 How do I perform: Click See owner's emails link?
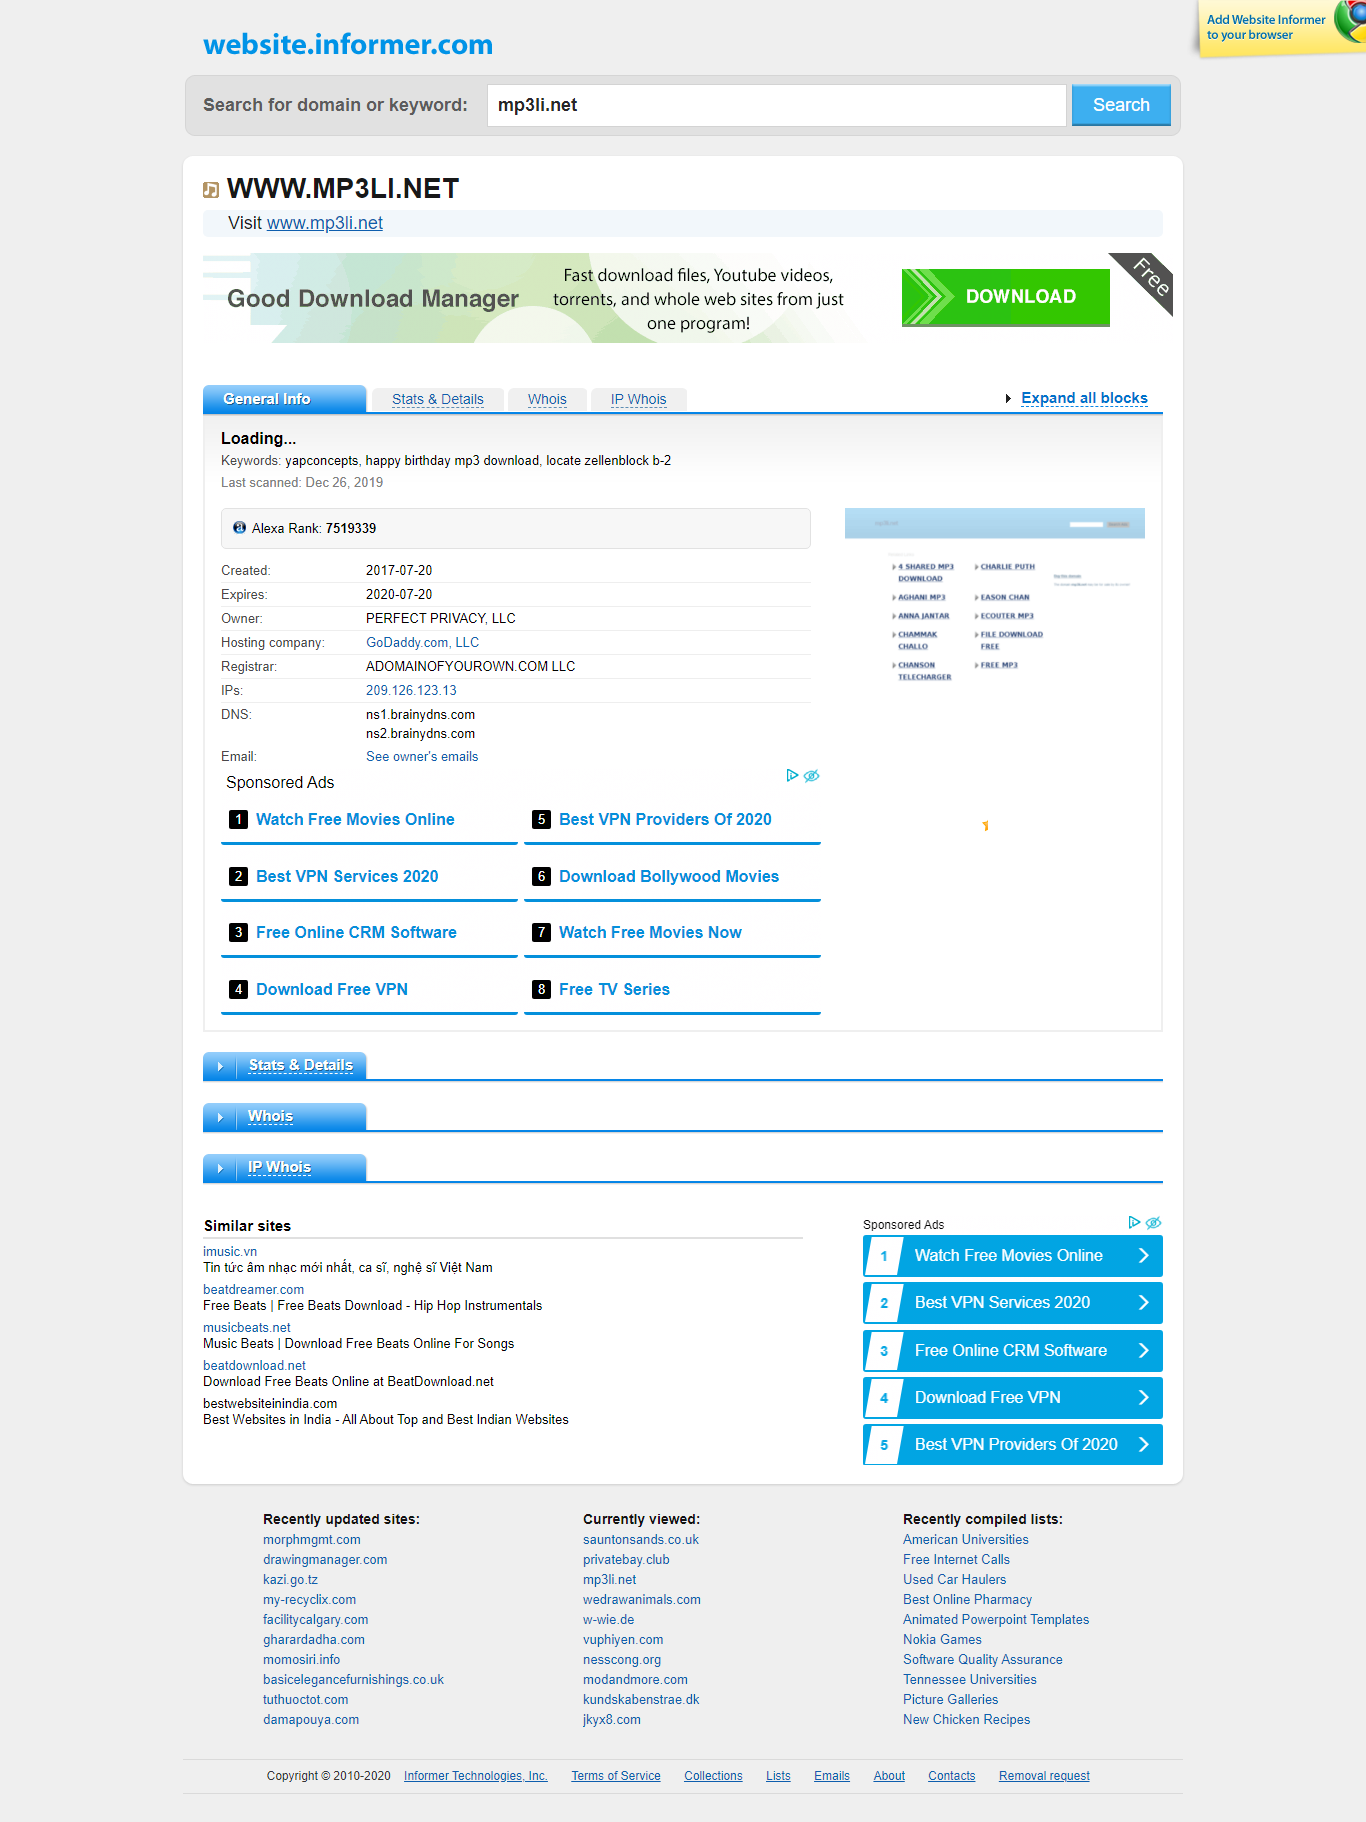point(422,757)
